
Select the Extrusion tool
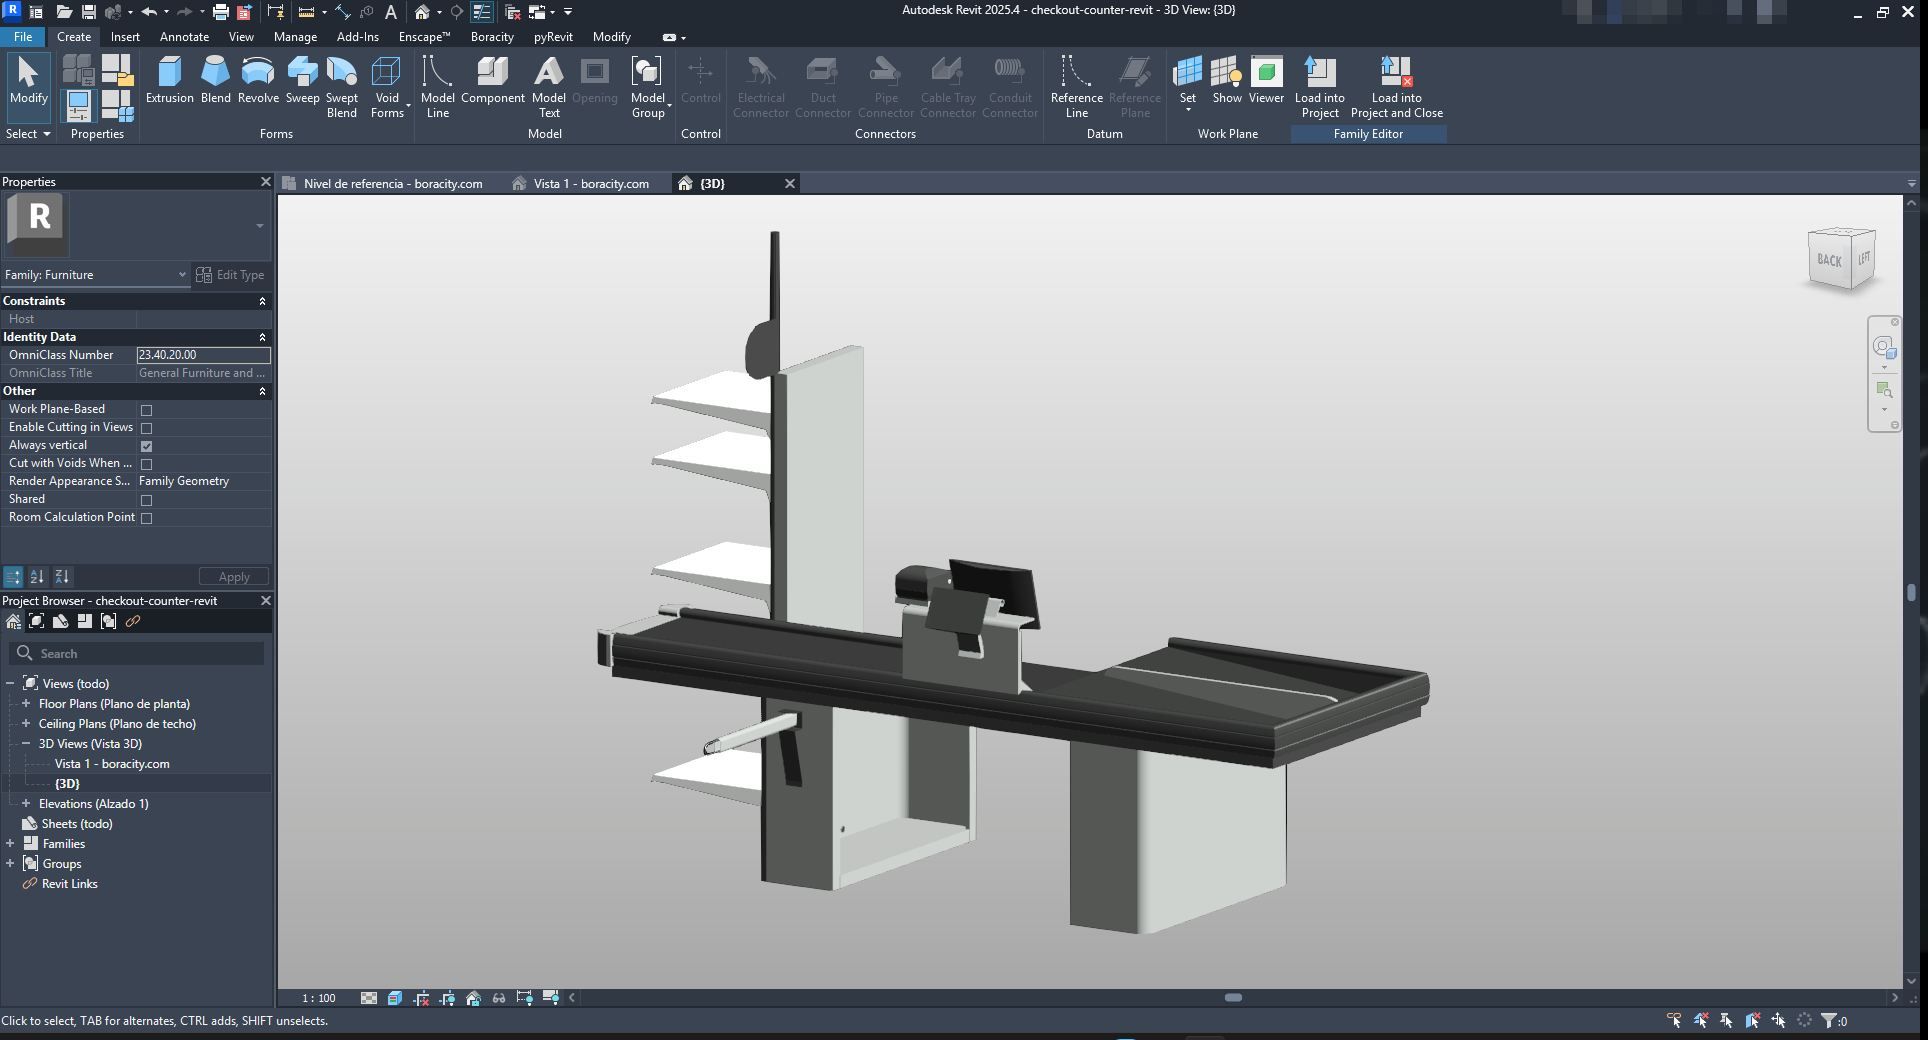[169, 80]
